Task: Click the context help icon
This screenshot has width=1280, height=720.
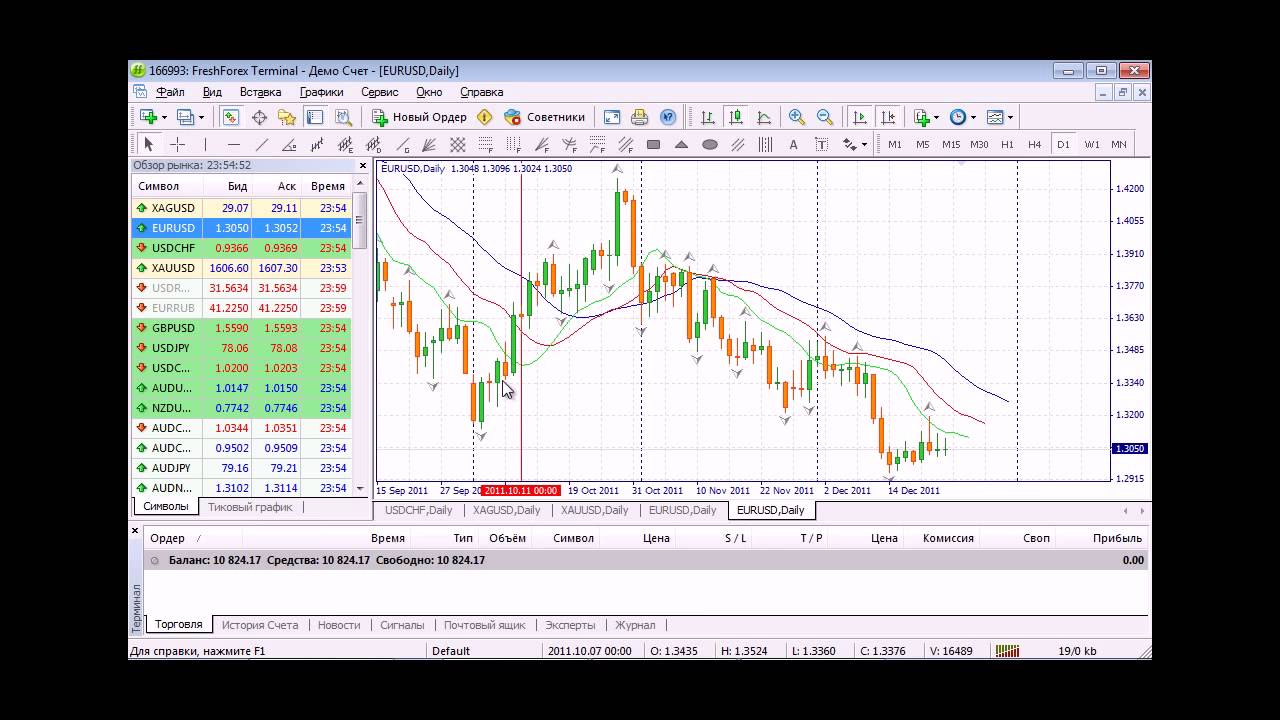Action: pyautogui.click(x=668, y=117)
